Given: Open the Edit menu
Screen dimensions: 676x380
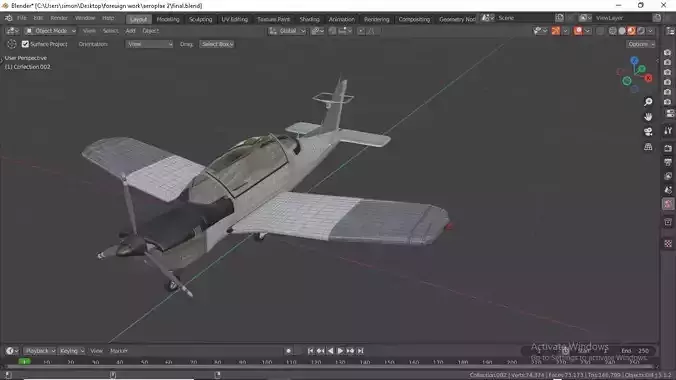Looking at the screenshot, I should click(x=38, y=18).
